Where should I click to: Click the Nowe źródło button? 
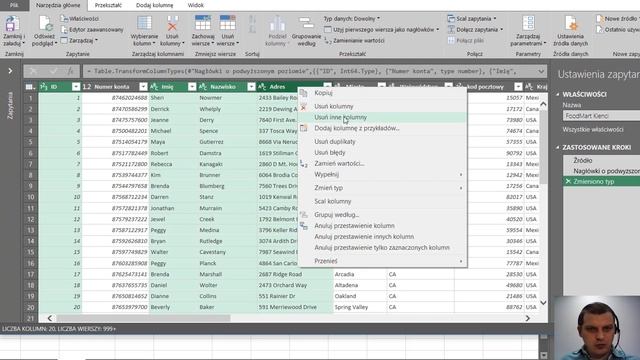click(617, 18)
